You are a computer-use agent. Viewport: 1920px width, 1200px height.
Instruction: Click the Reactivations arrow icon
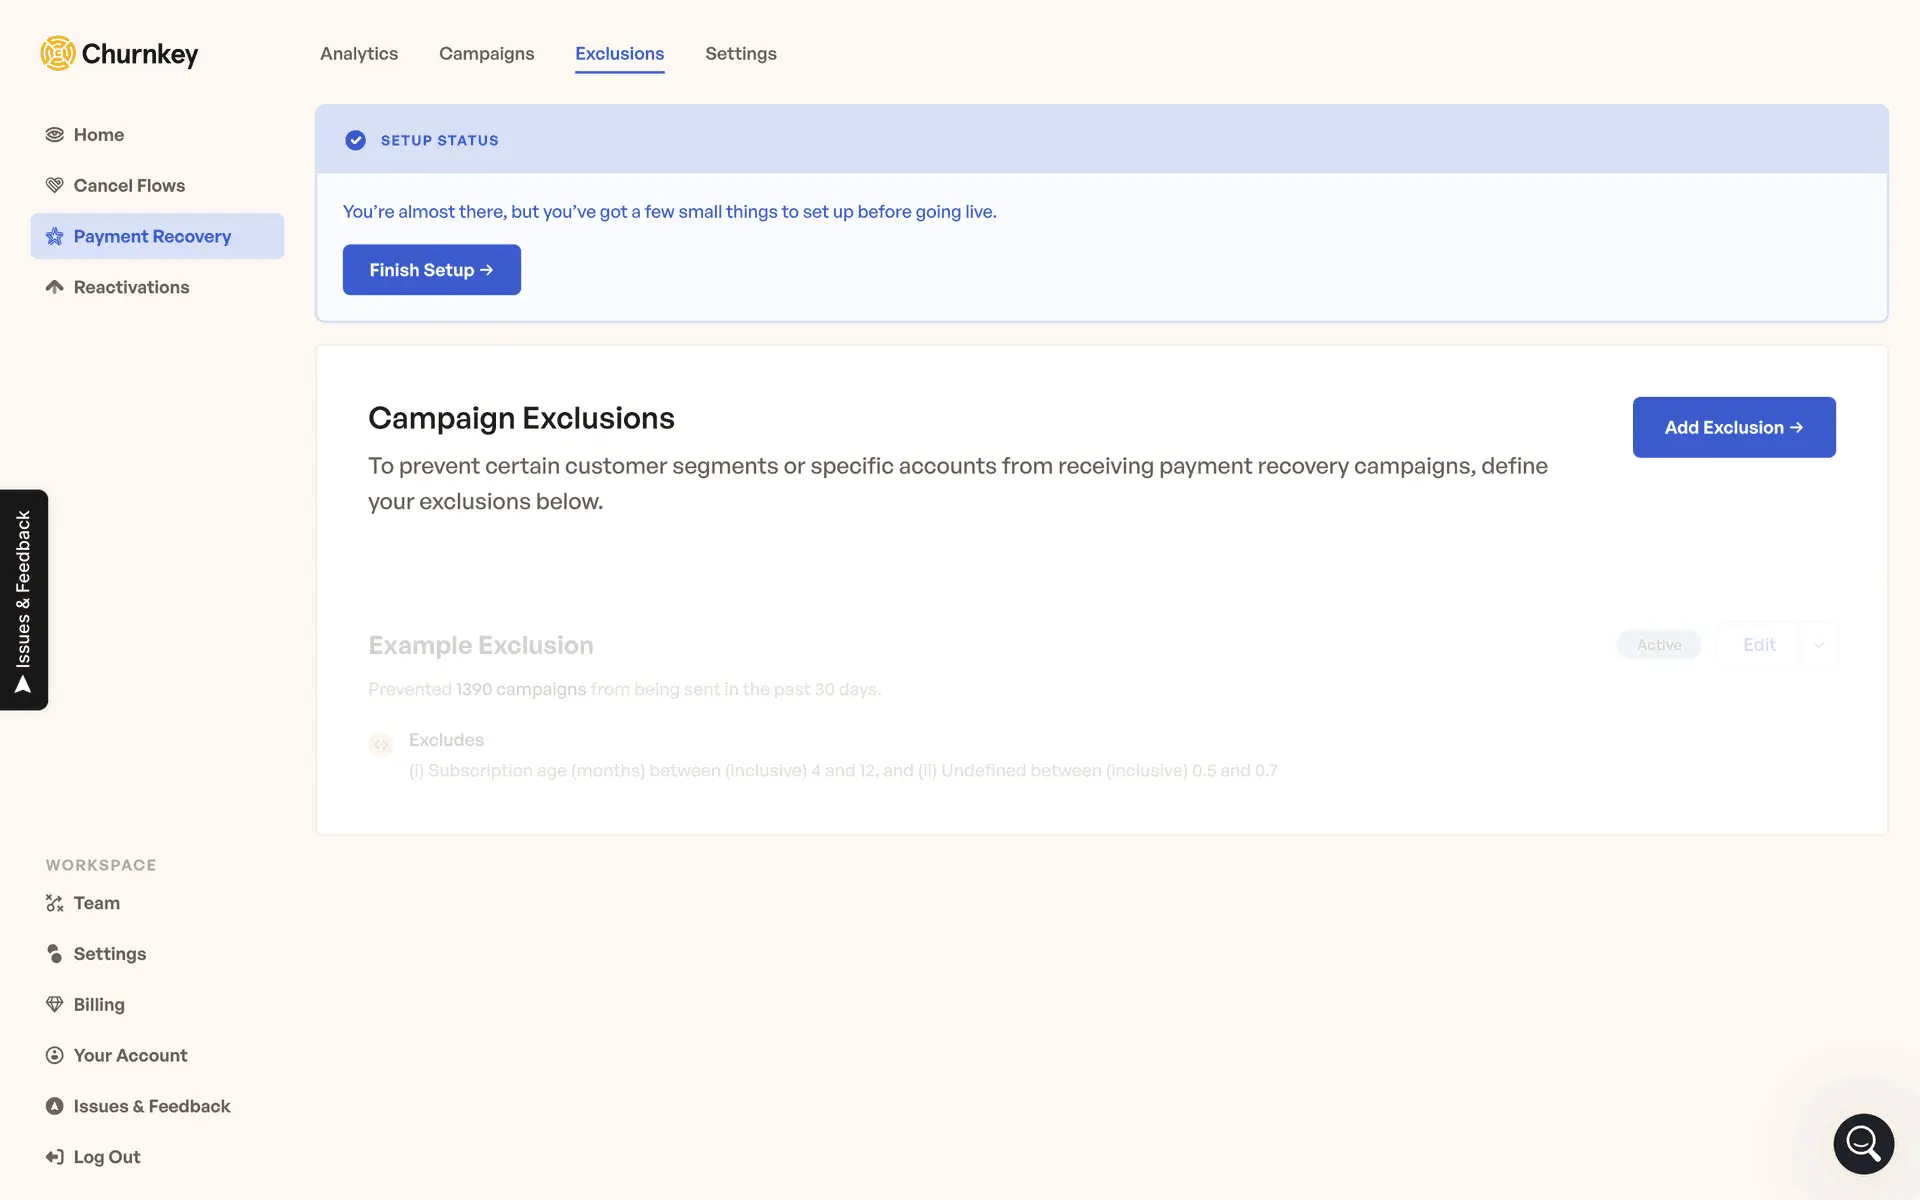[55, 287]
